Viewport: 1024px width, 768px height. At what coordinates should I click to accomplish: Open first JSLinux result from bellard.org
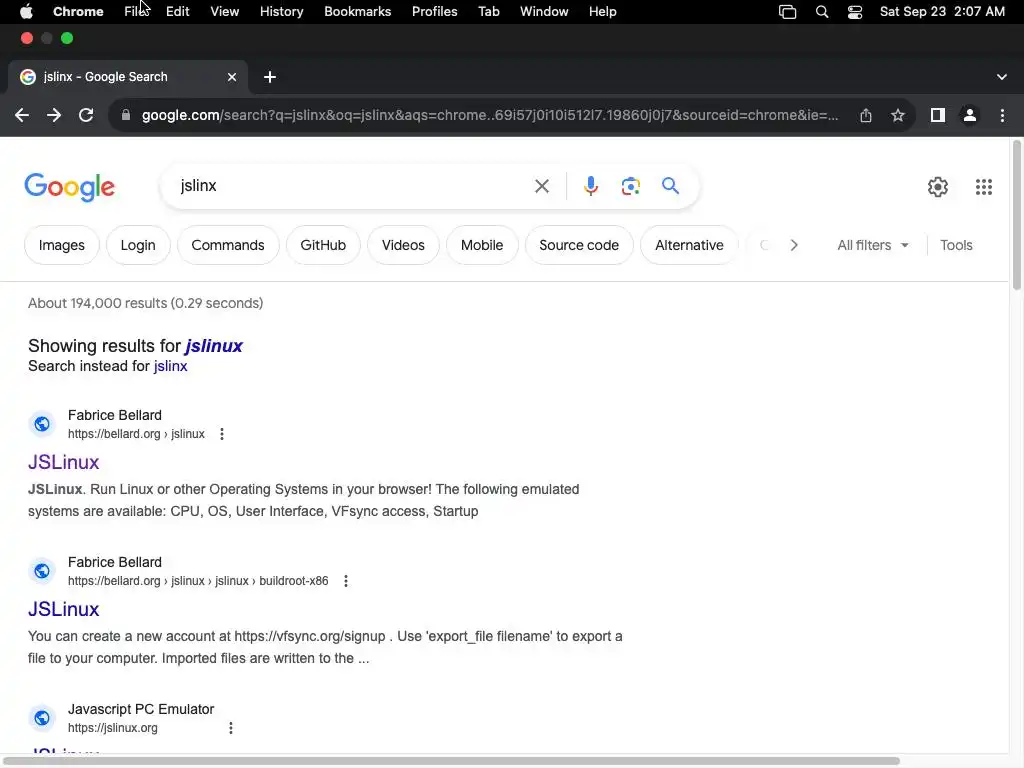point(63,462)
